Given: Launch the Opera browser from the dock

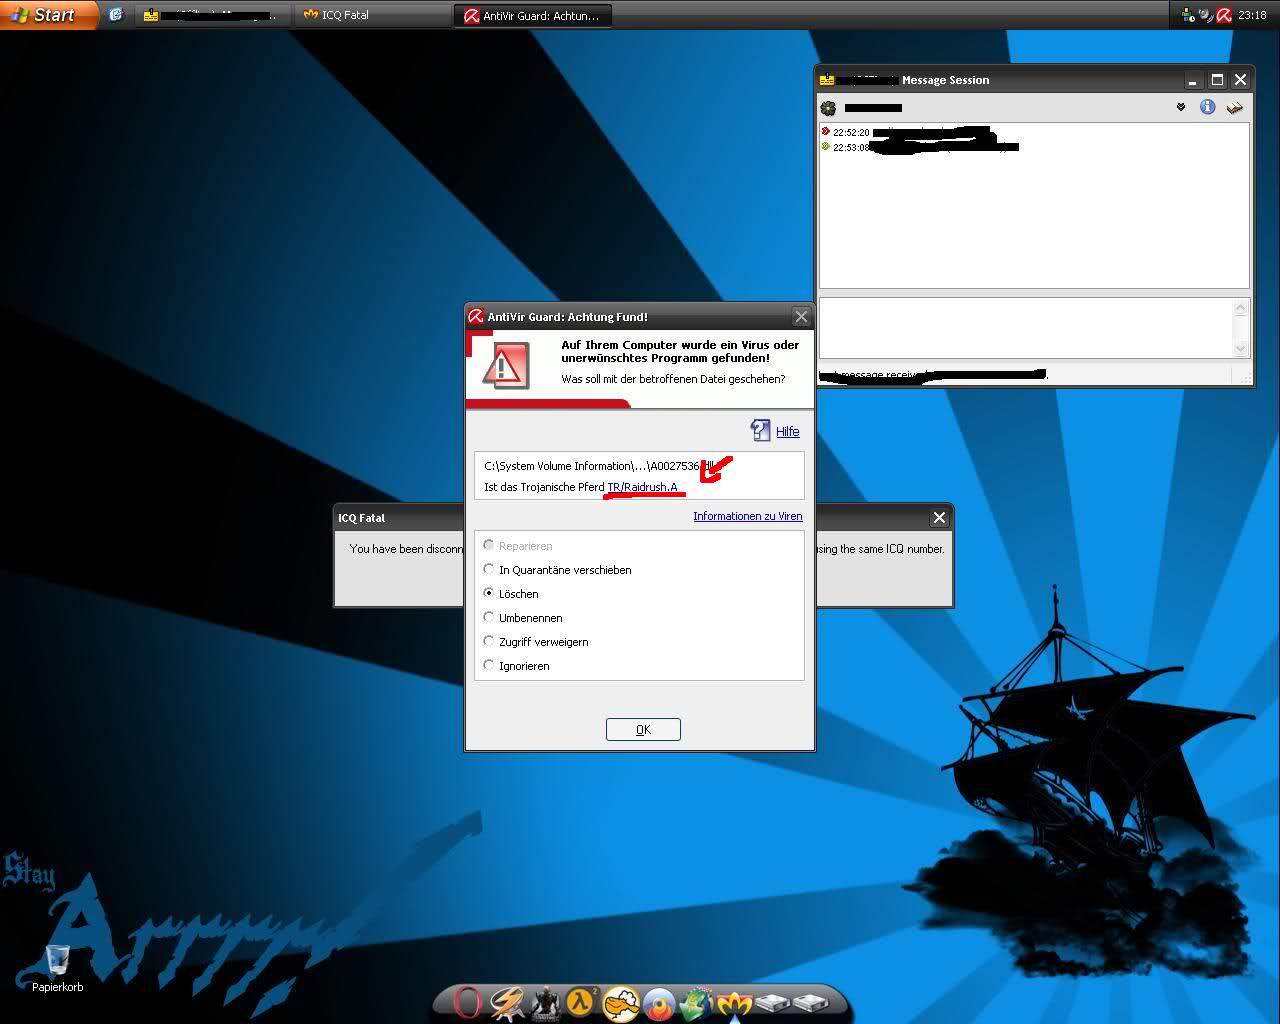Looking at the screenshot, I should click(468, 1002).
